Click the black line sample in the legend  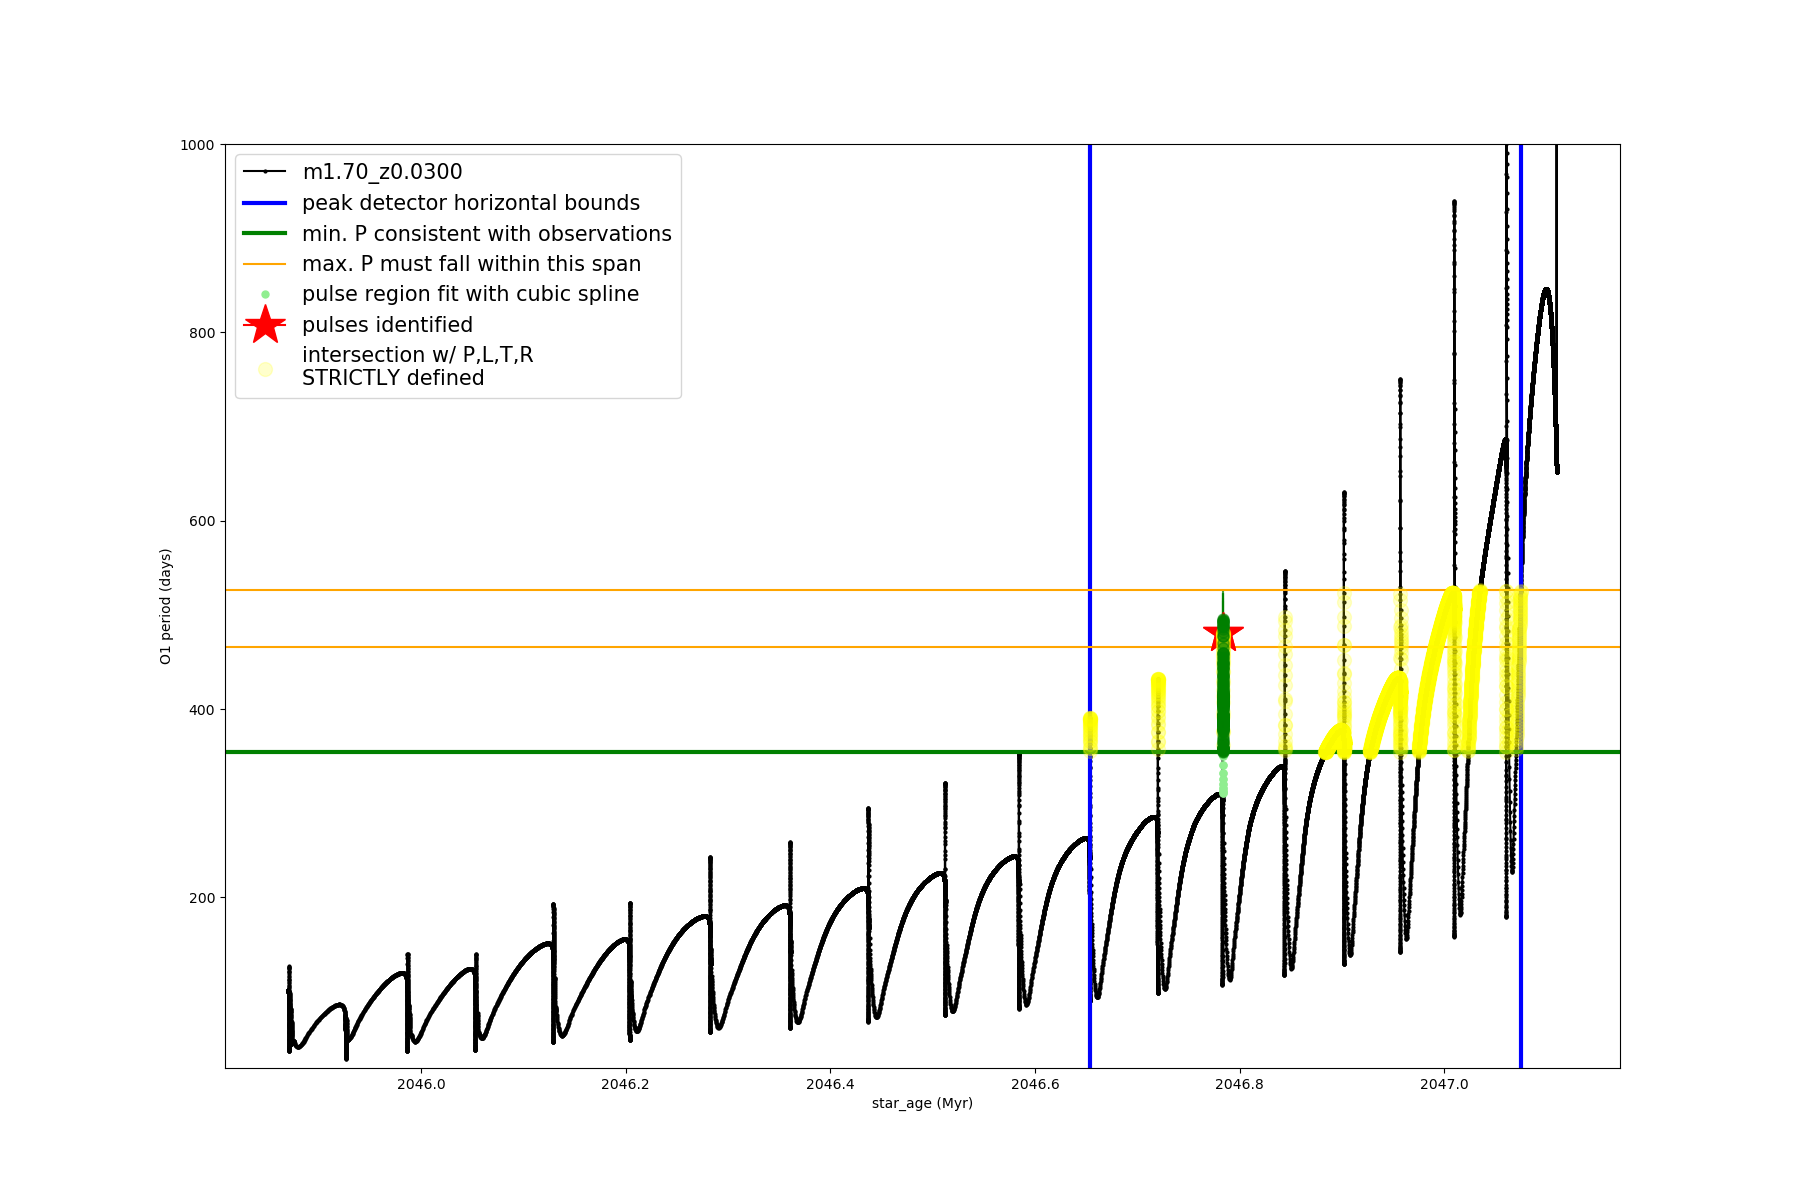[x=265, y=172]
